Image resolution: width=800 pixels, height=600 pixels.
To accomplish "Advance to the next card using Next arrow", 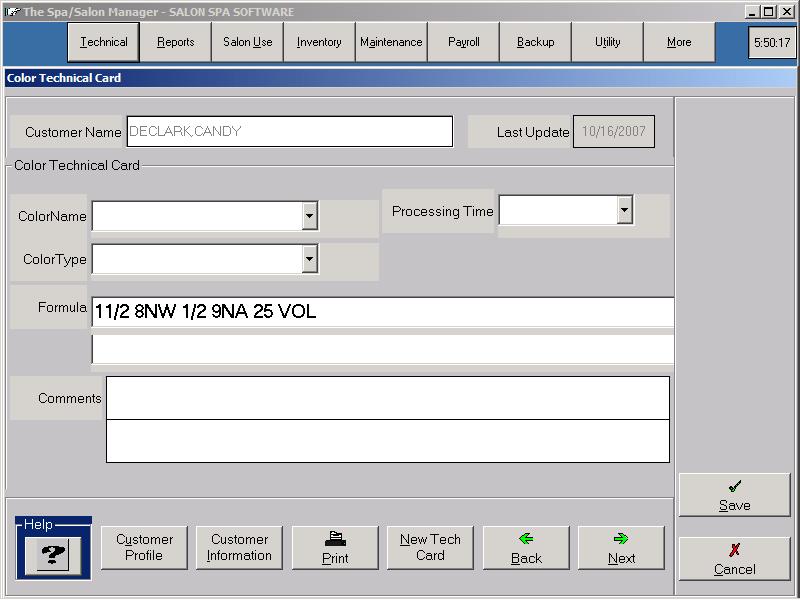I will click(621, 548).
